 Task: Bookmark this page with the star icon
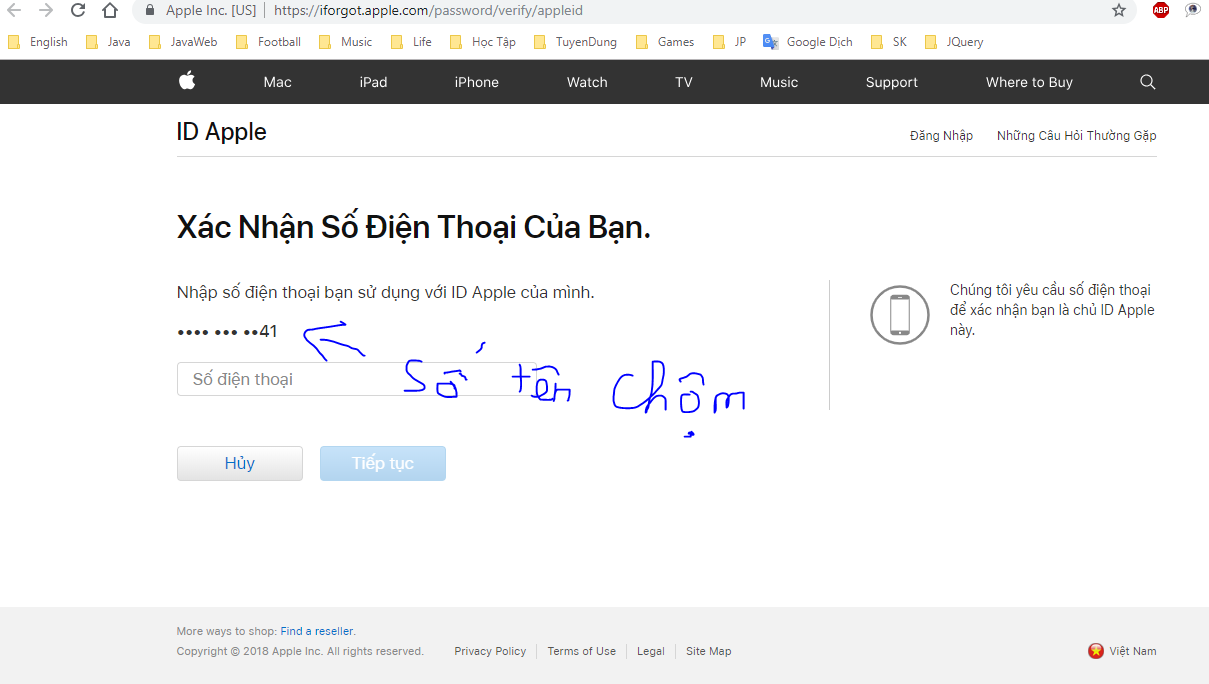coord(1119,10)
